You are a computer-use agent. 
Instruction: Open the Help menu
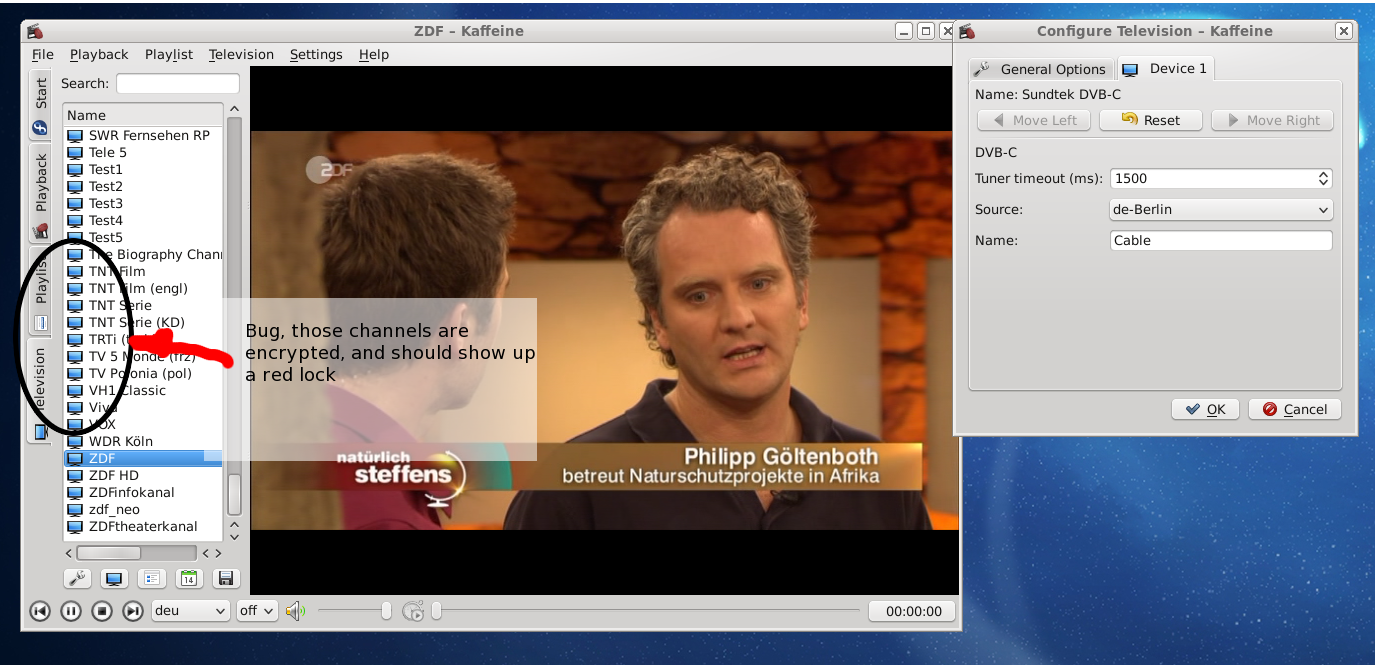374,54
